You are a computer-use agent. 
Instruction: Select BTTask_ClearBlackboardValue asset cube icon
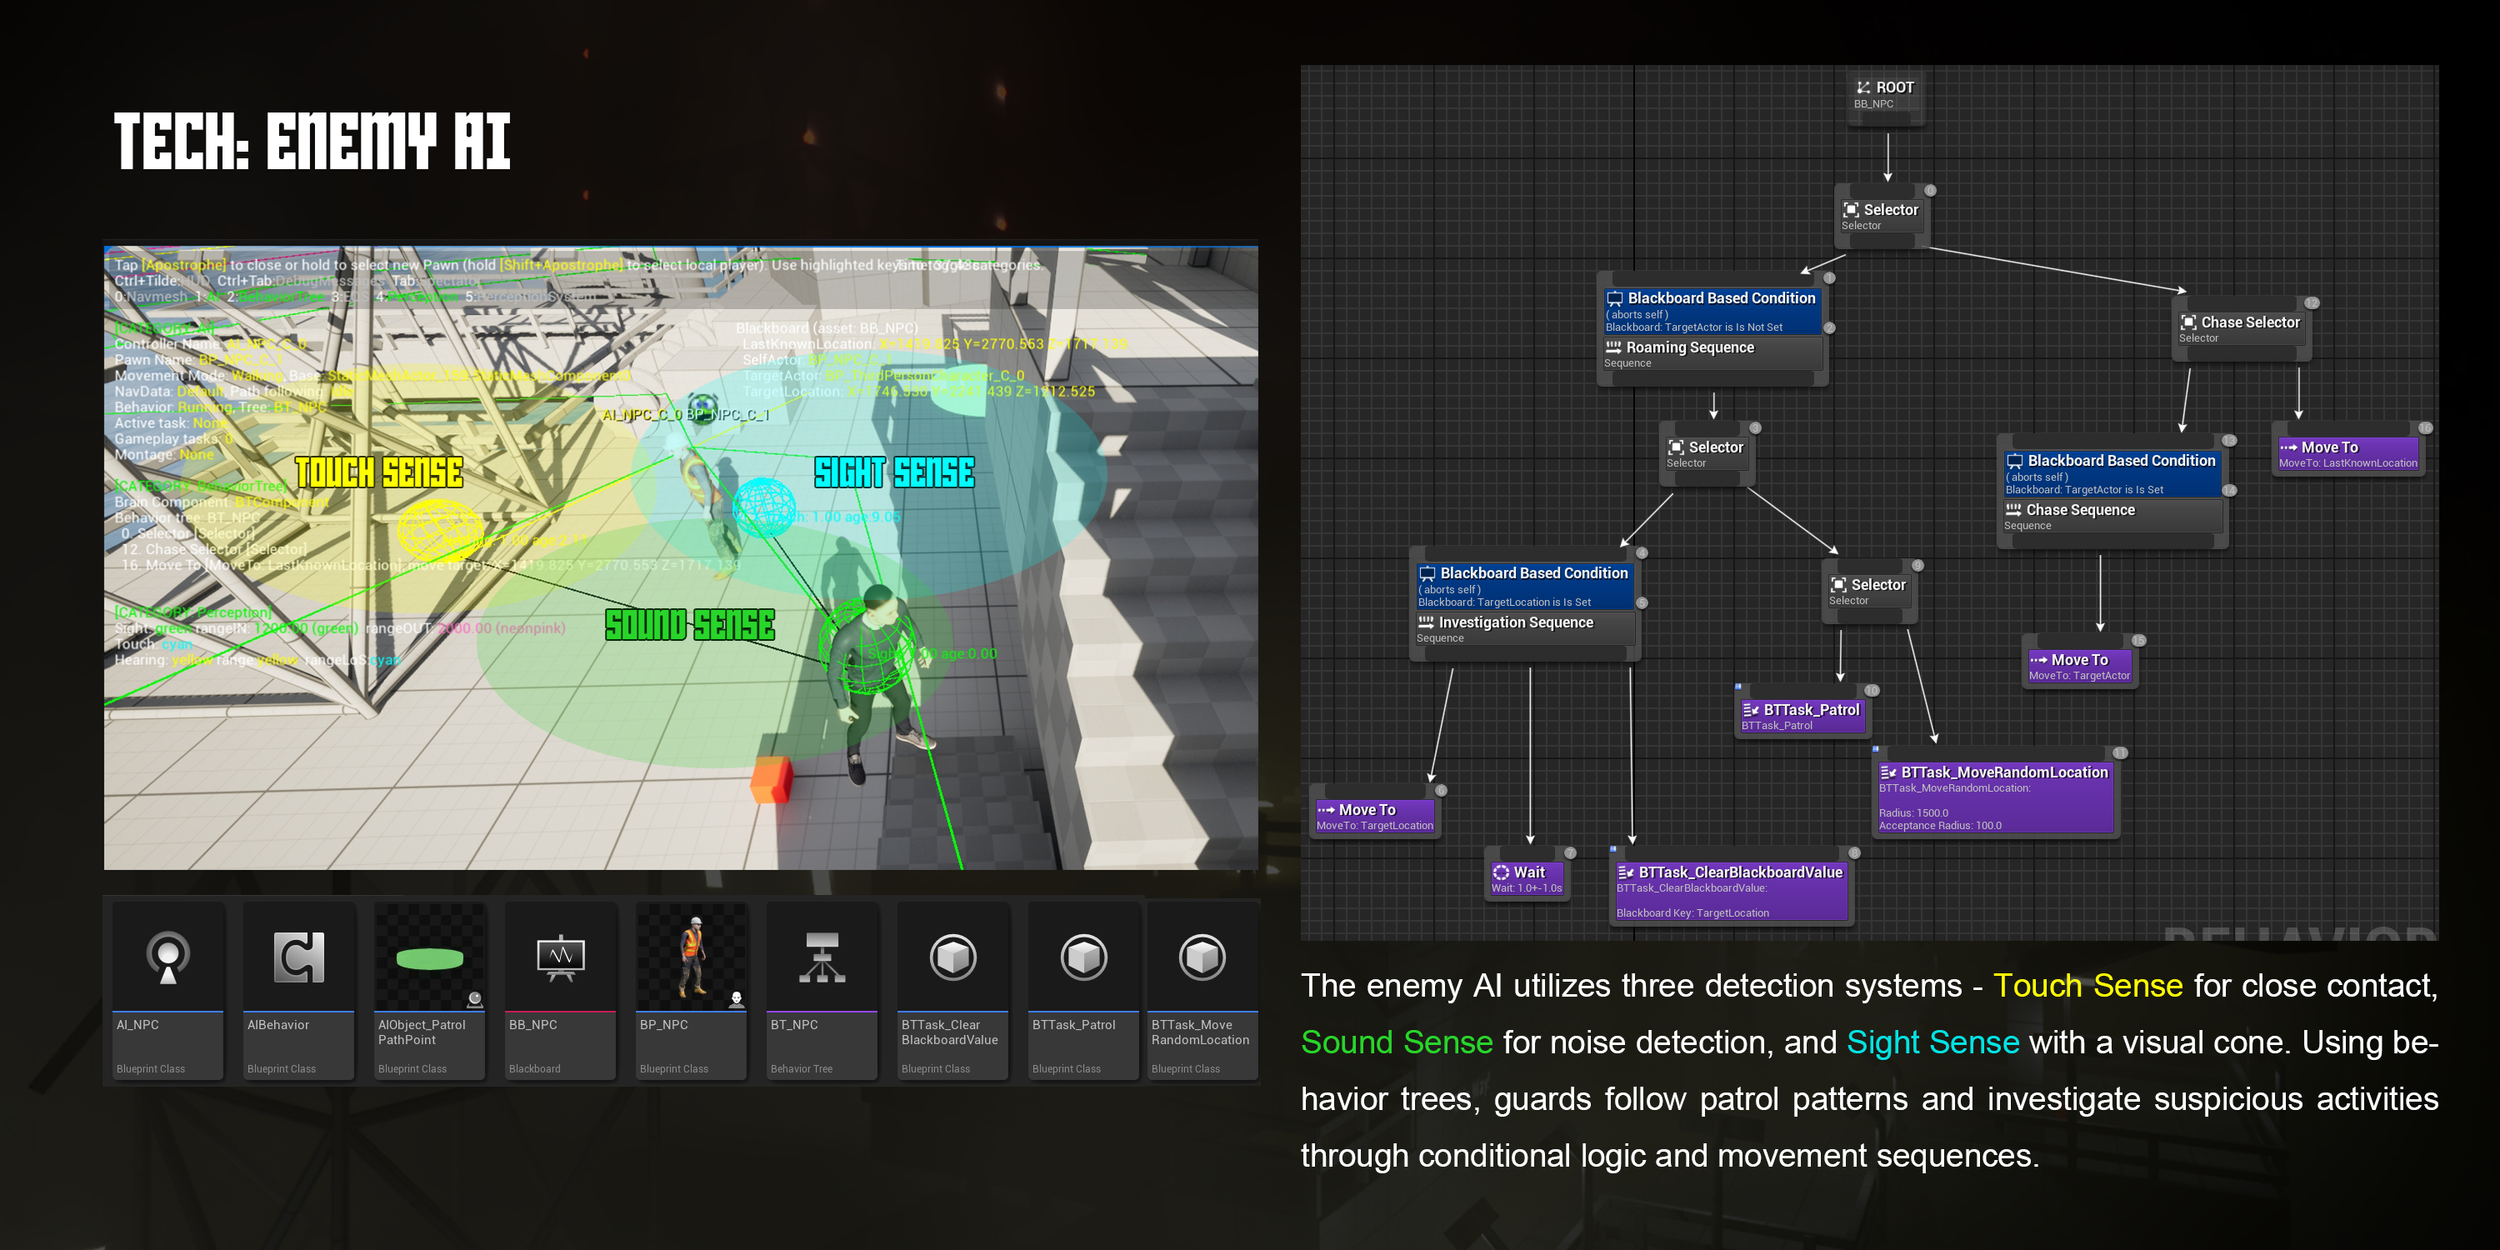pos(953,958)
